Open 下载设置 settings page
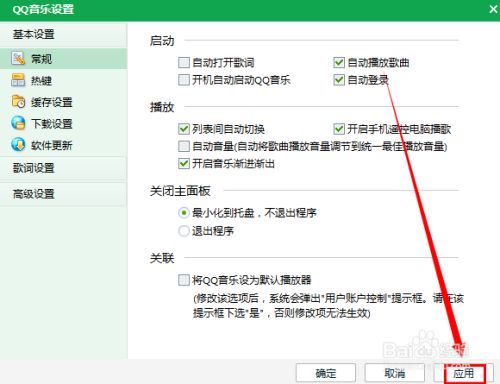500x384 pixels. tap(63, 124)
